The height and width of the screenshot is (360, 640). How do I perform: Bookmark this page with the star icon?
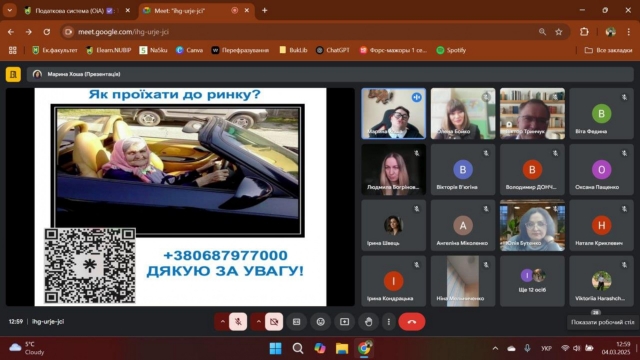click(558, 32)
